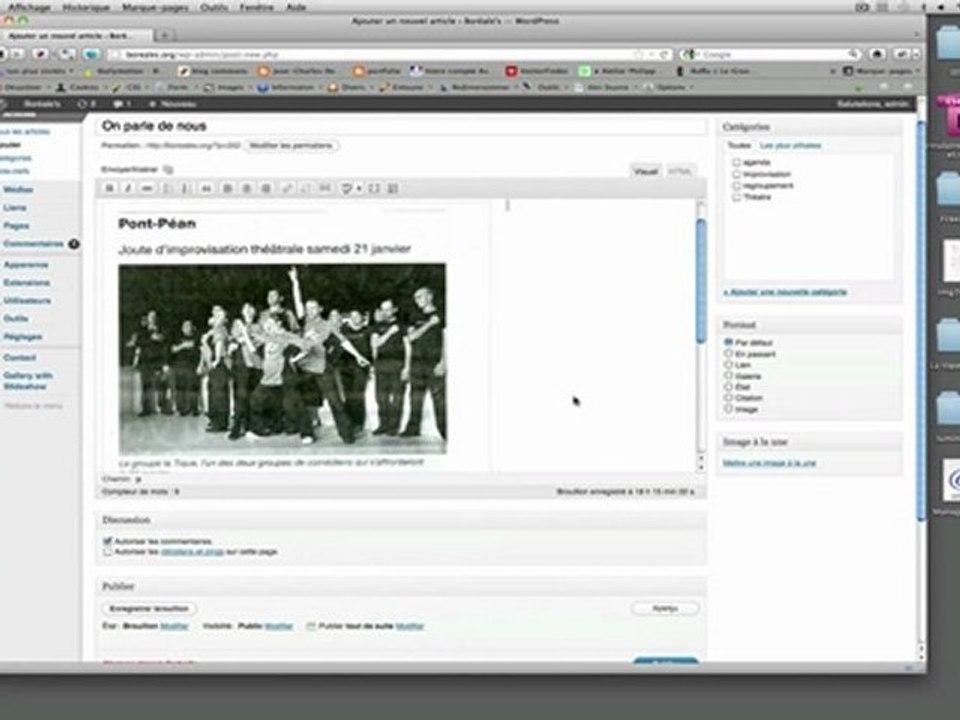960x720 pixels.
Task: Insert a bulleted list in the editor
Action: (x=167, y=188)
